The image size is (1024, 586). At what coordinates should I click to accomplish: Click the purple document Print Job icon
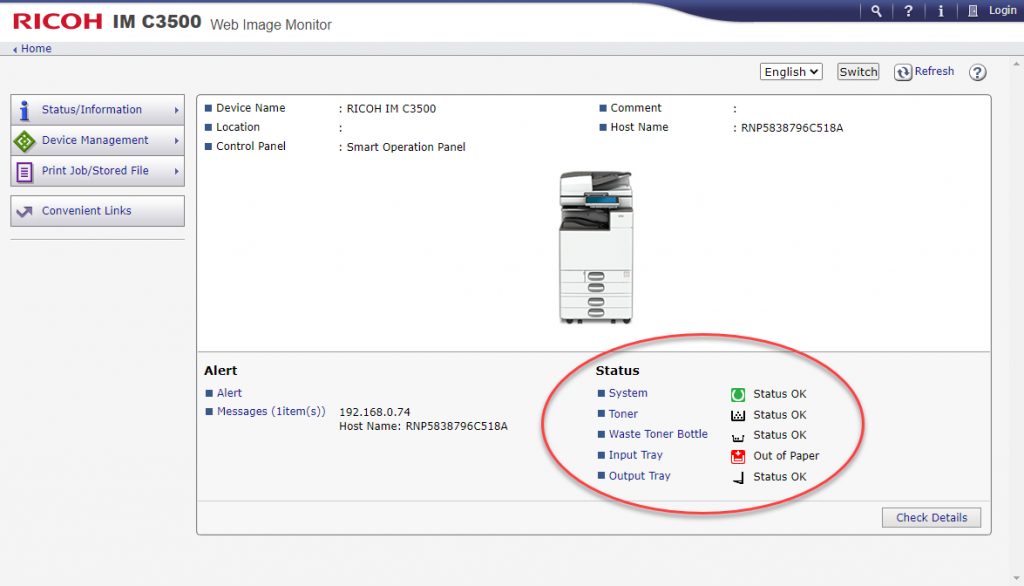(x=24, y=172)
